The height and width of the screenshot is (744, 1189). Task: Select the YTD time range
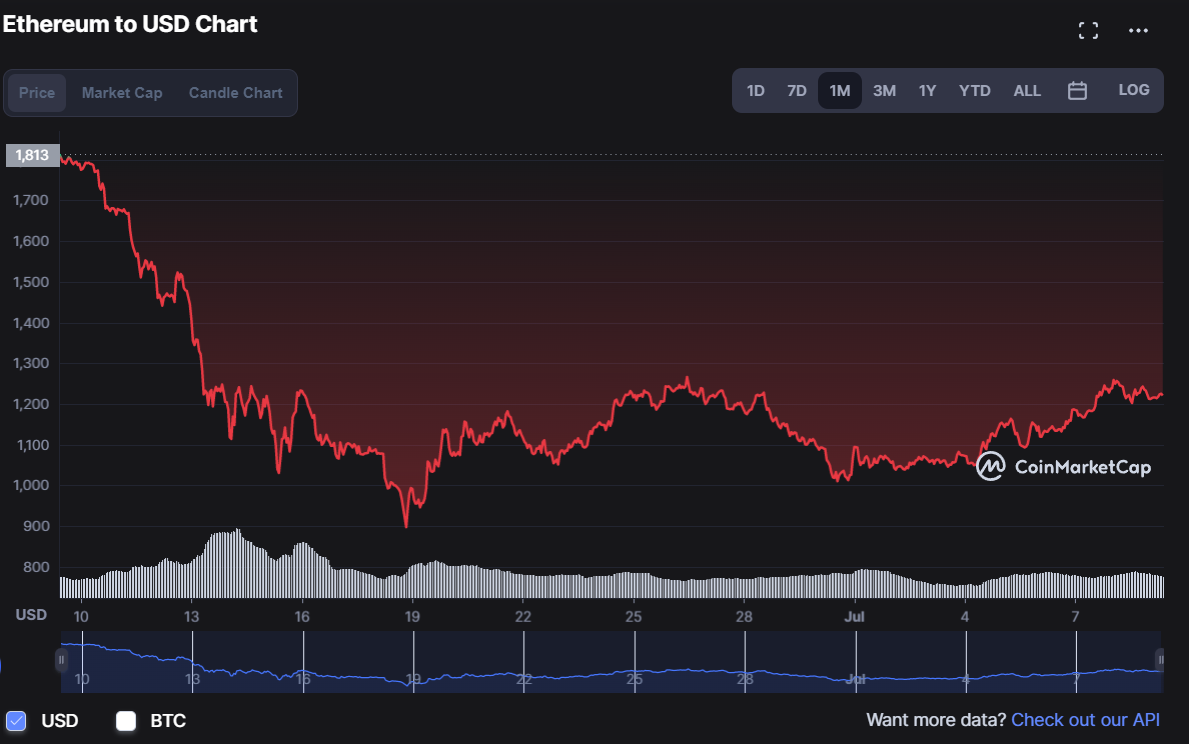coord(974,91)
